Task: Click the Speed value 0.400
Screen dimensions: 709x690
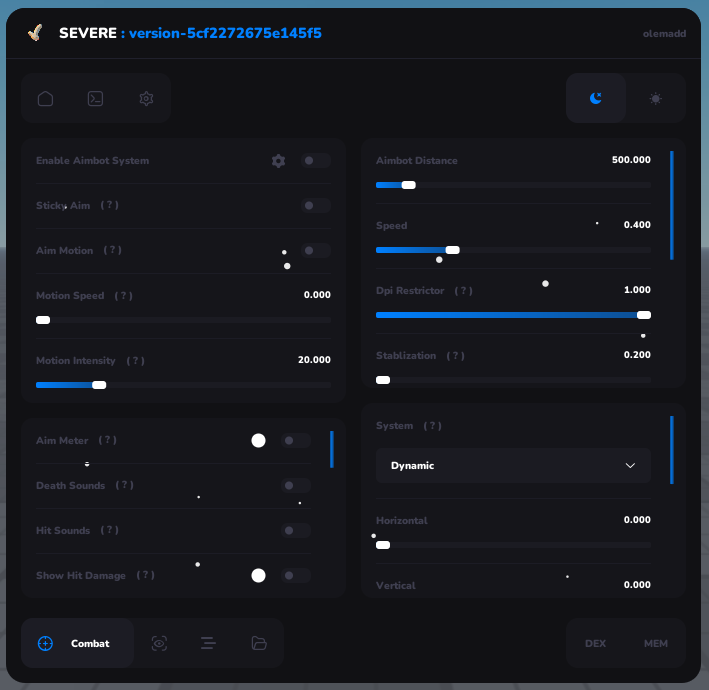Action: [x=637, y=225]
